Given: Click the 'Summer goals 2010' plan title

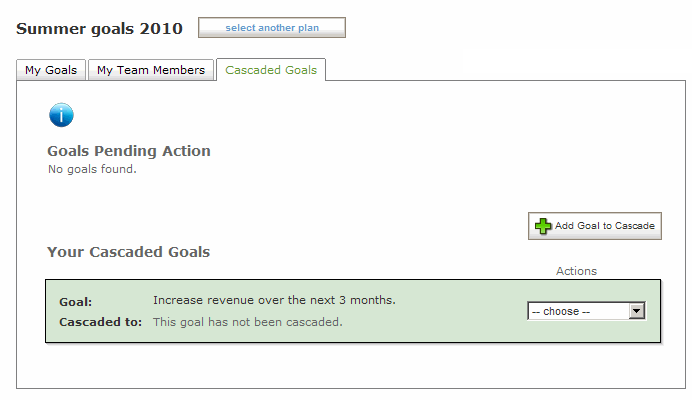Looking at the screenshot, I should tap(99, 29).
